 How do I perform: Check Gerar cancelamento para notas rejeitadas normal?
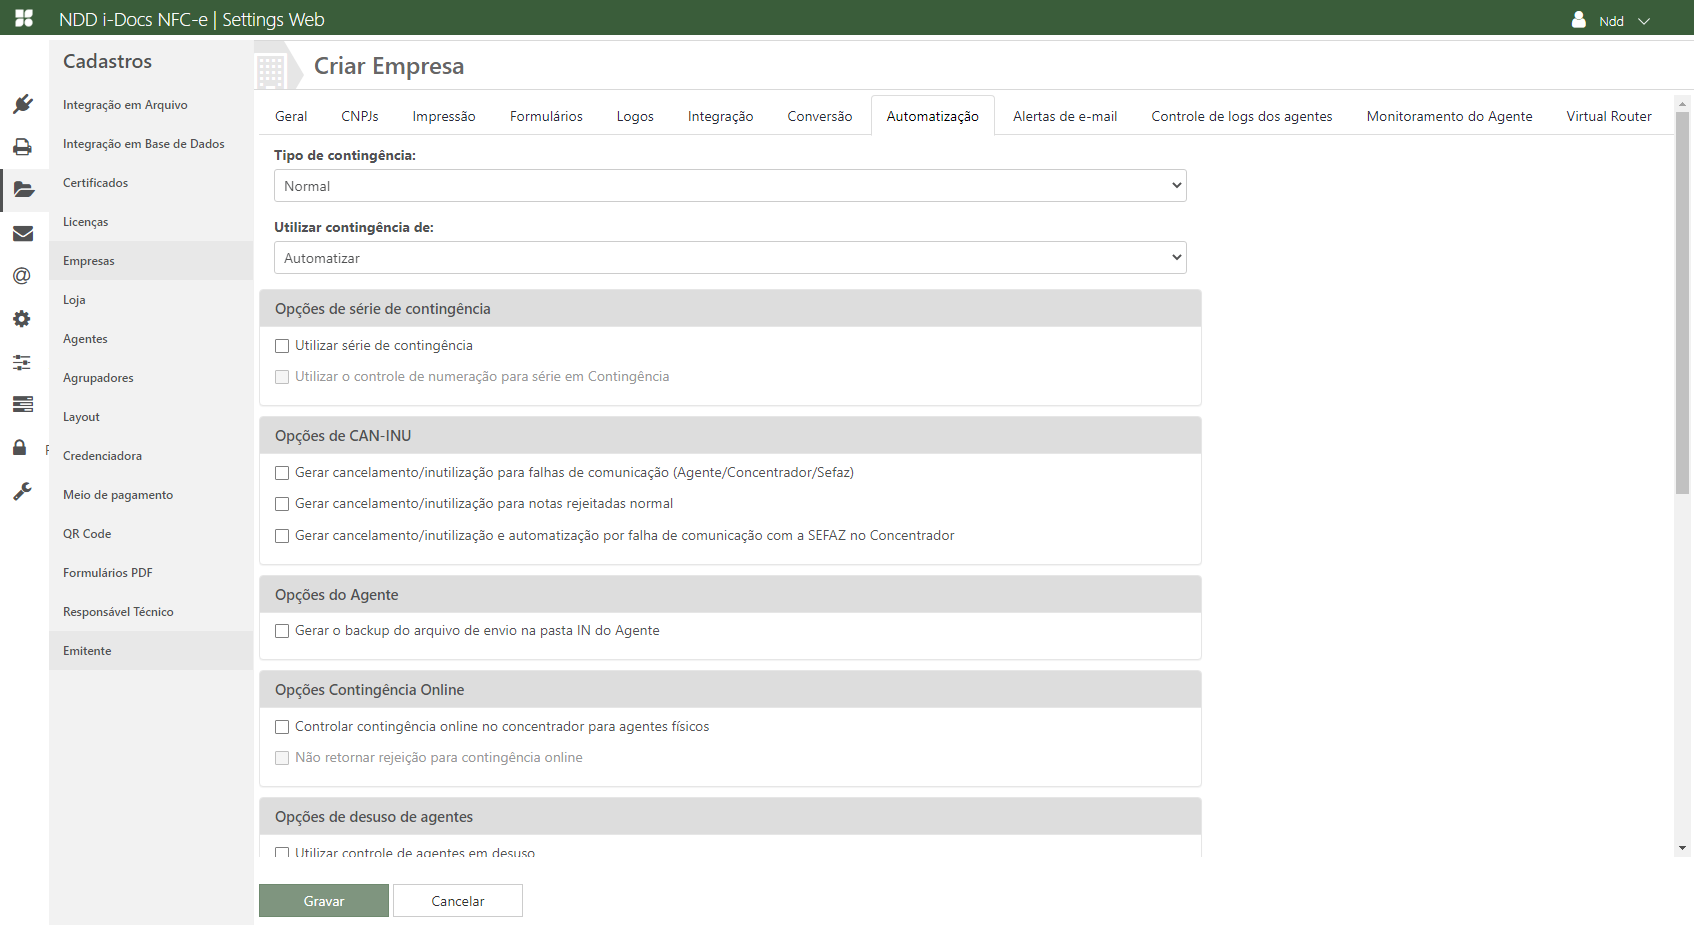tap(282, 504)
